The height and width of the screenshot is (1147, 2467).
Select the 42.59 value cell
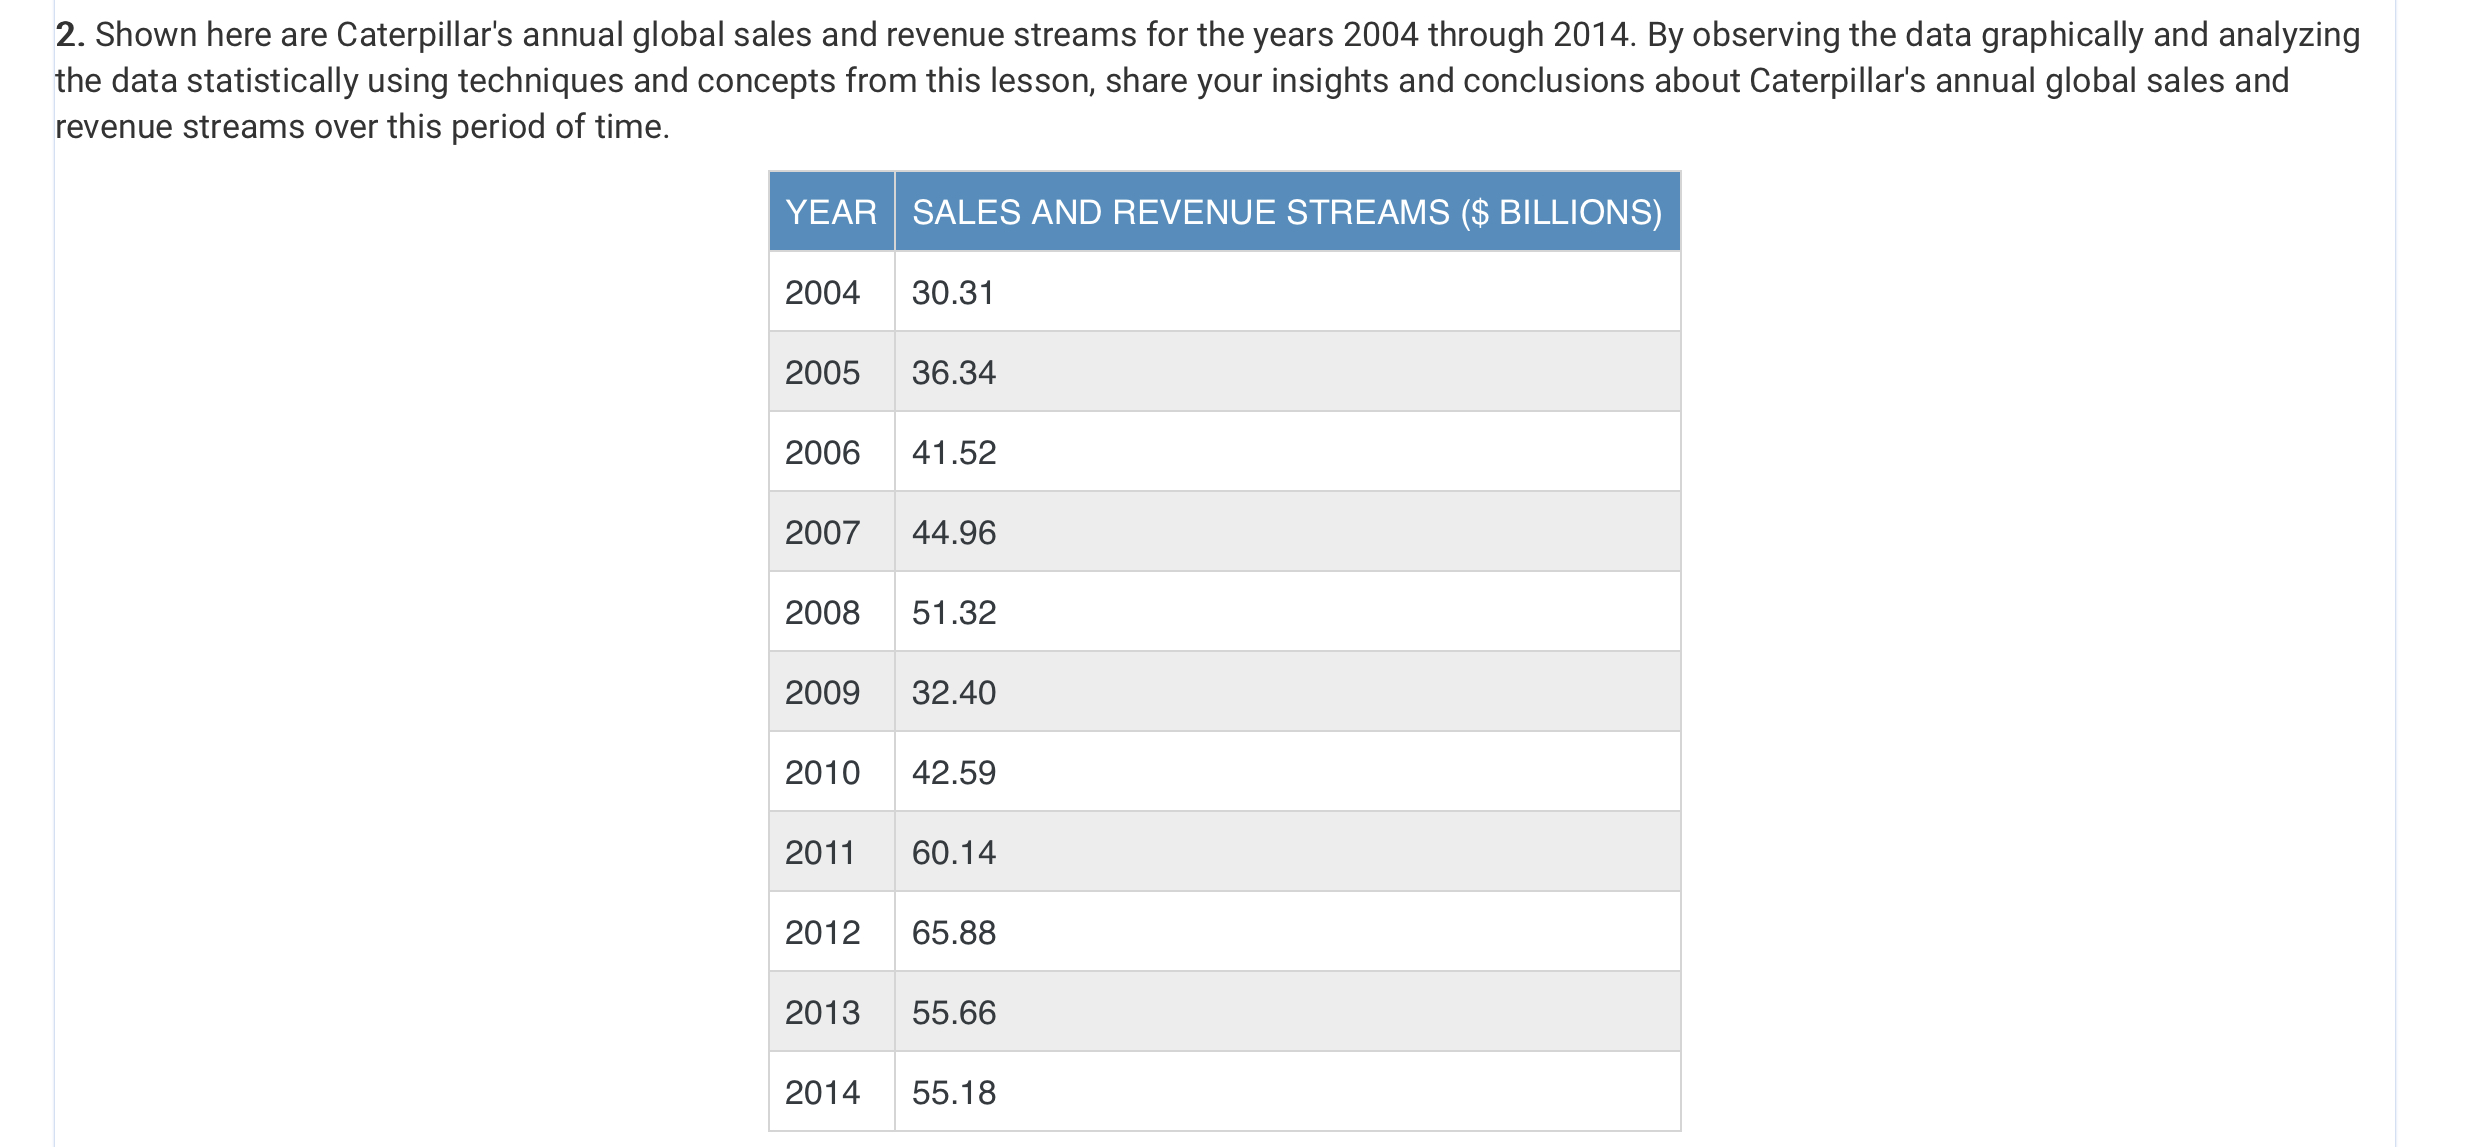(1287, 771)
